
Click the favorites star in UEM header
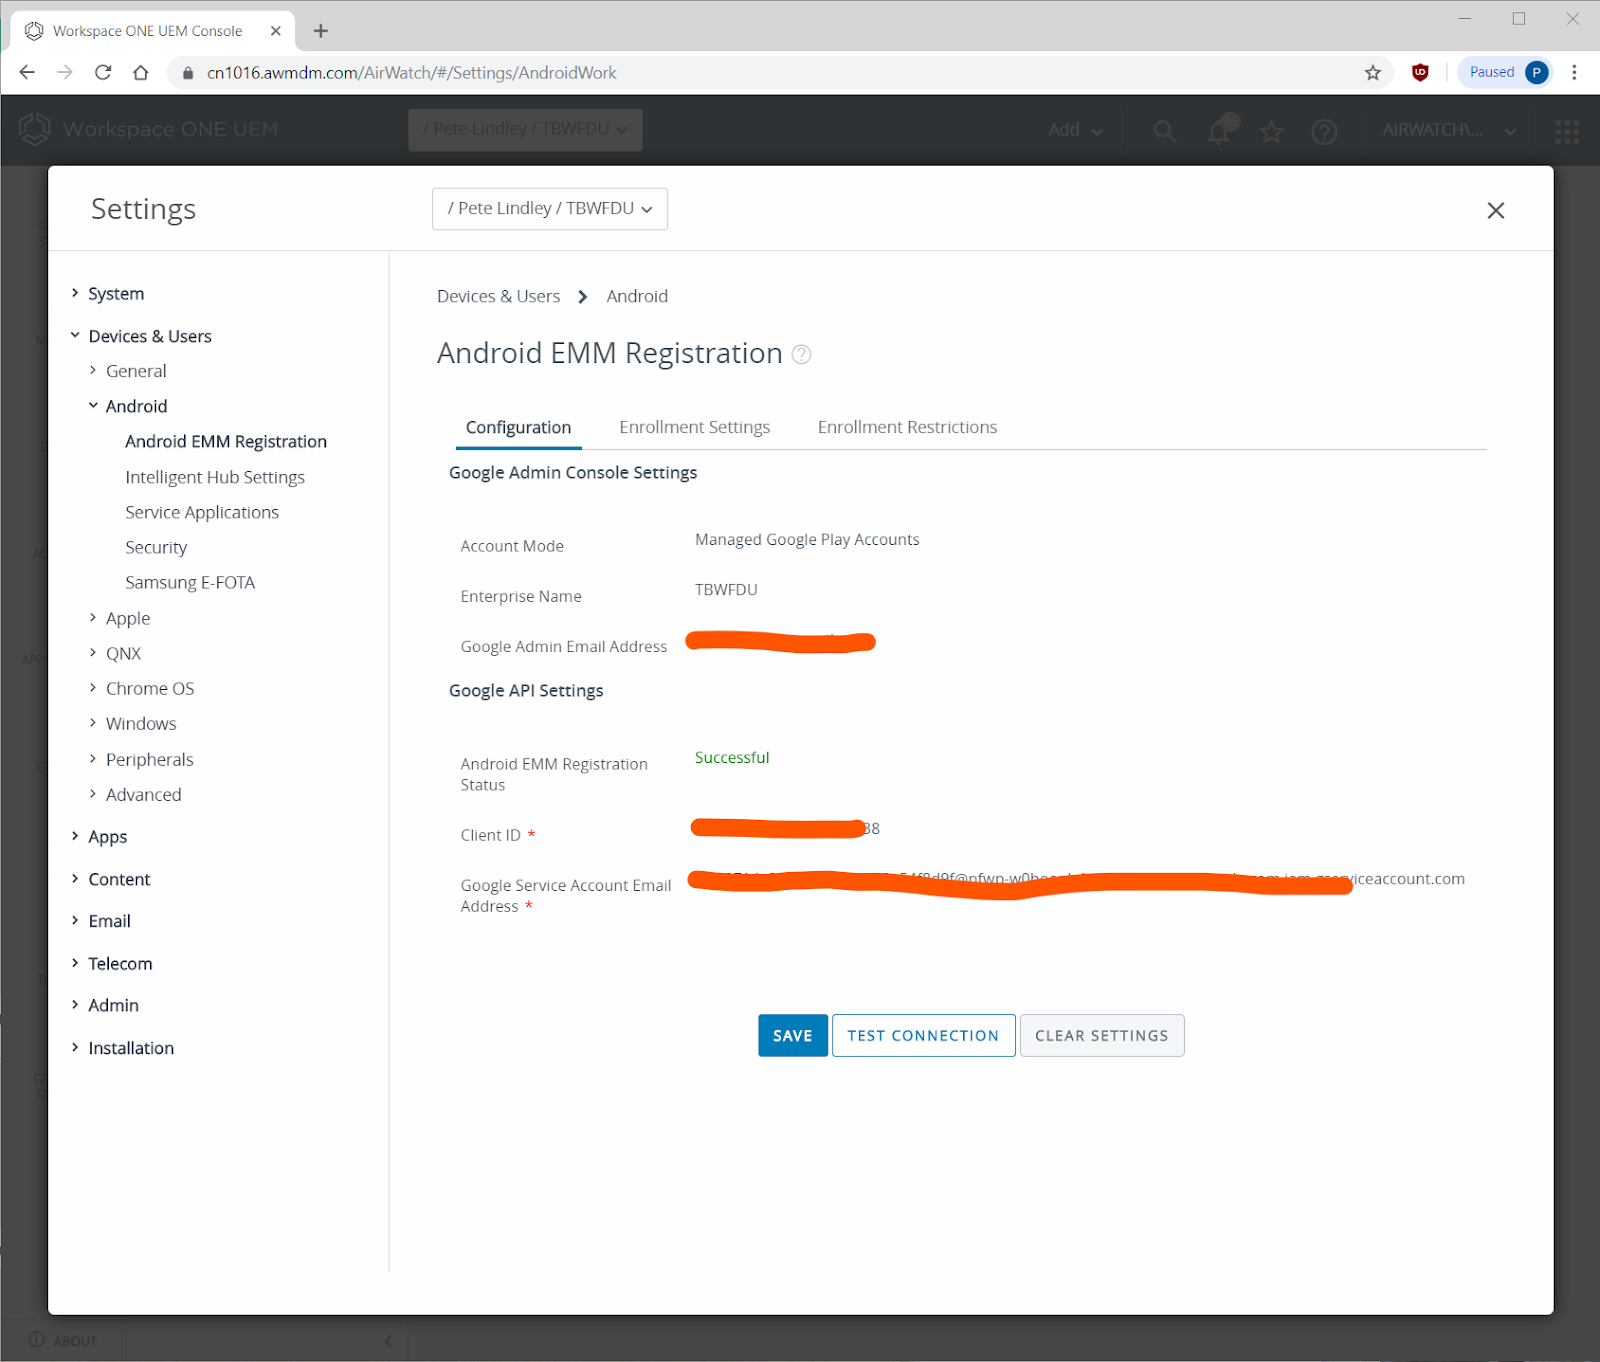click(1272, 130)
